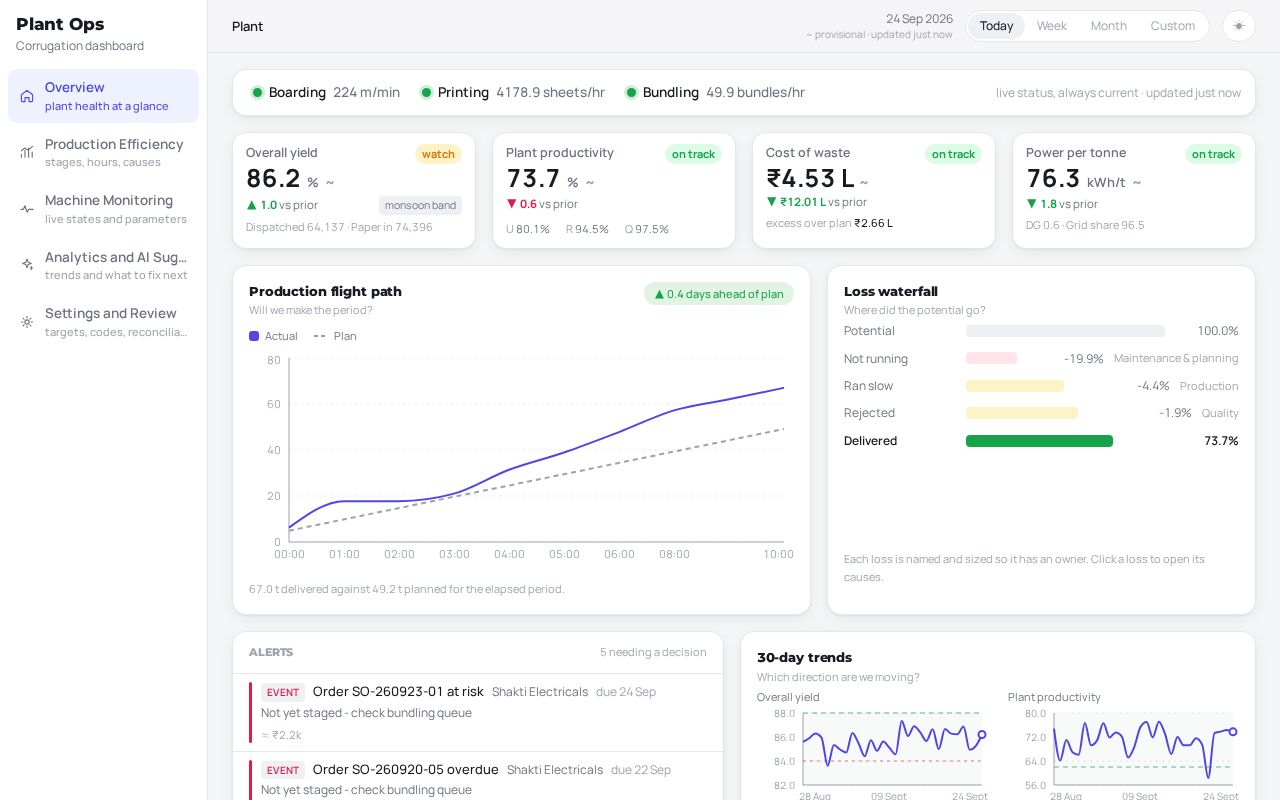
Task: Click the green Delivered bar
Action: coord(1039,441)
